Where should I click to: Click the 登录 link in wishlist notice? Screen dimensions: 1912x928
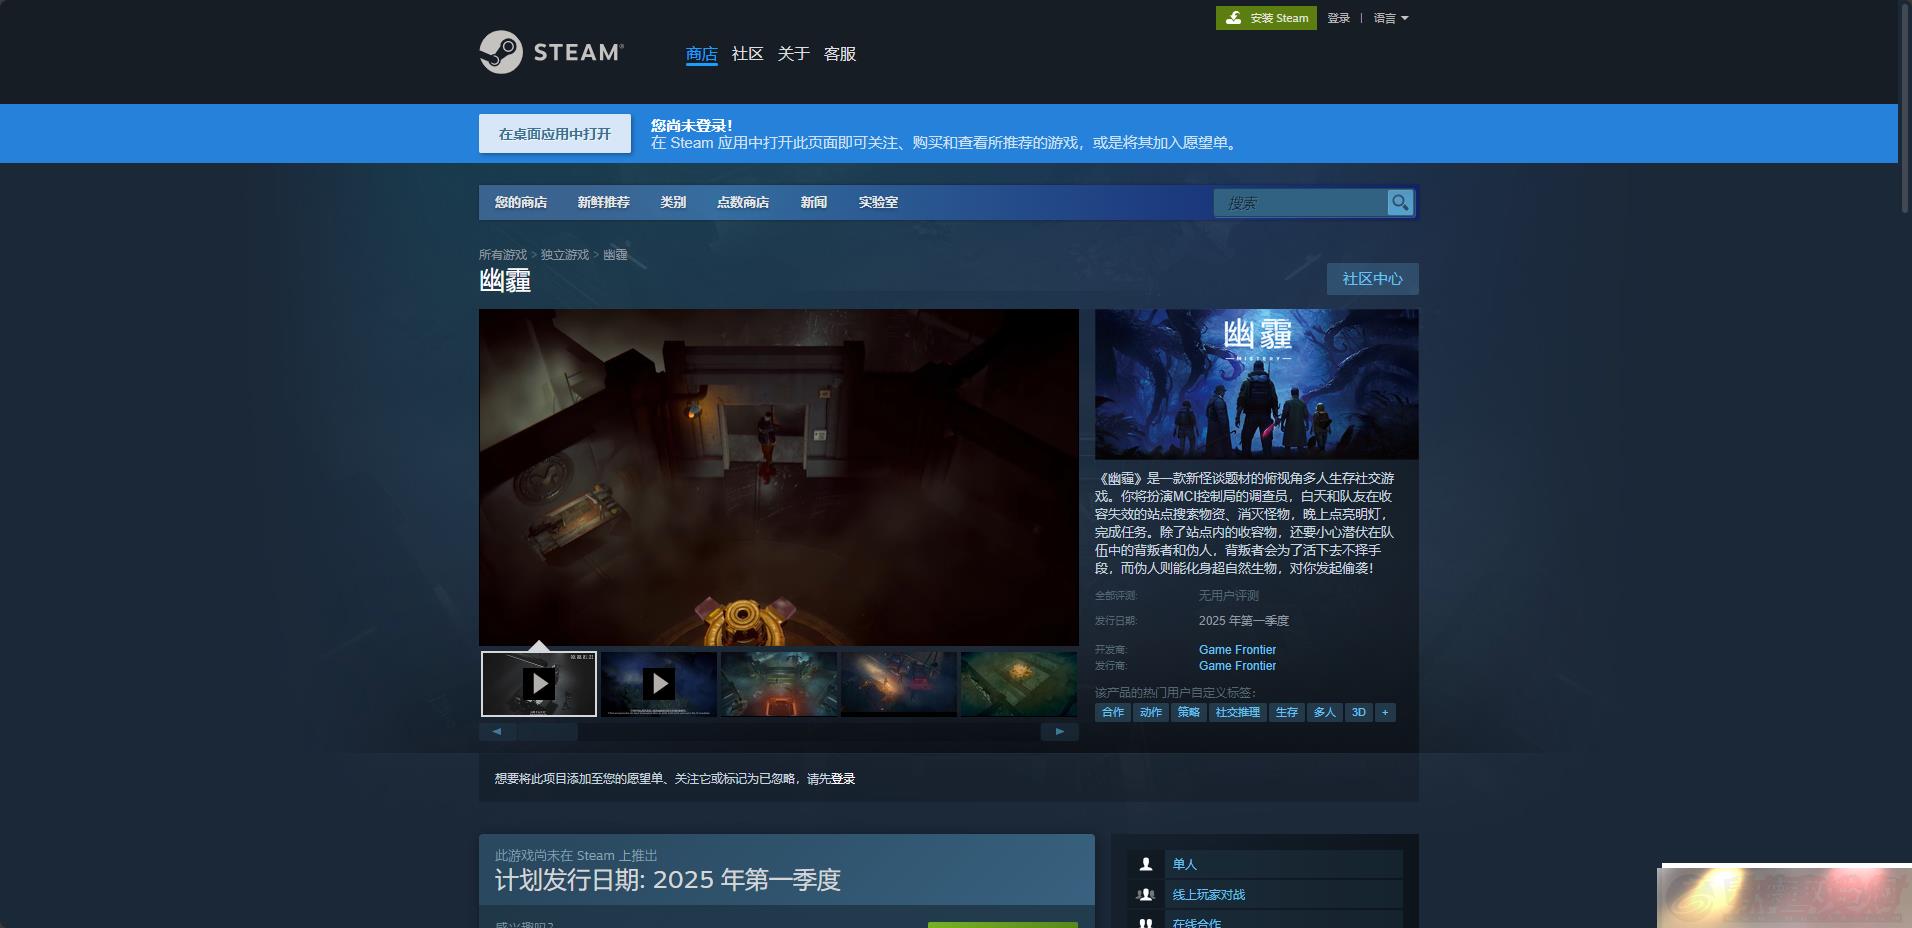pos(843,779)
